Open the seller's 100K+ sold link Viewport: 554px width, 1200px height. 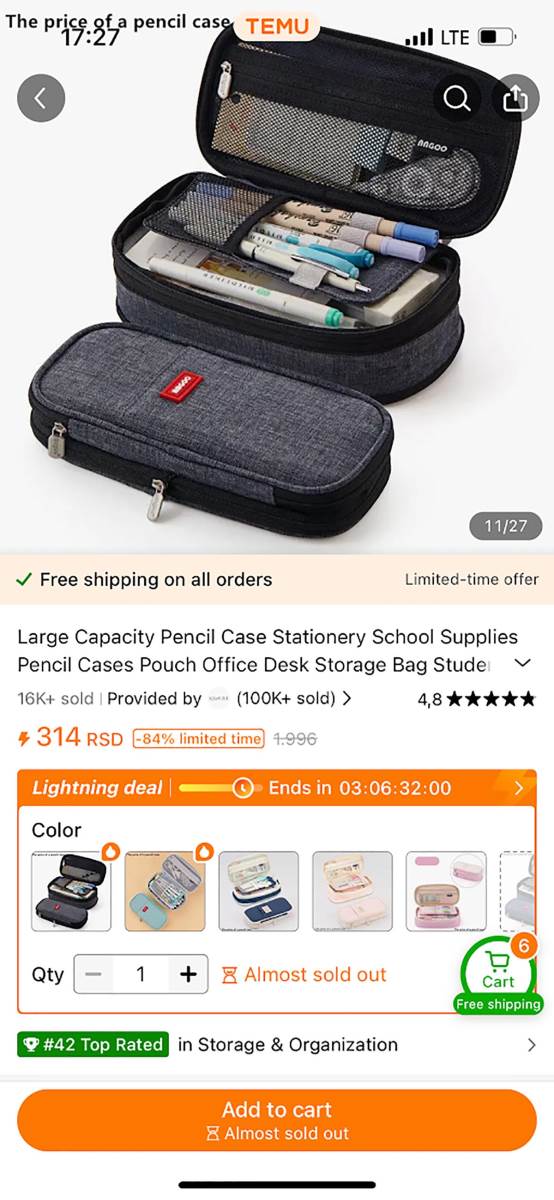(294, 699)
